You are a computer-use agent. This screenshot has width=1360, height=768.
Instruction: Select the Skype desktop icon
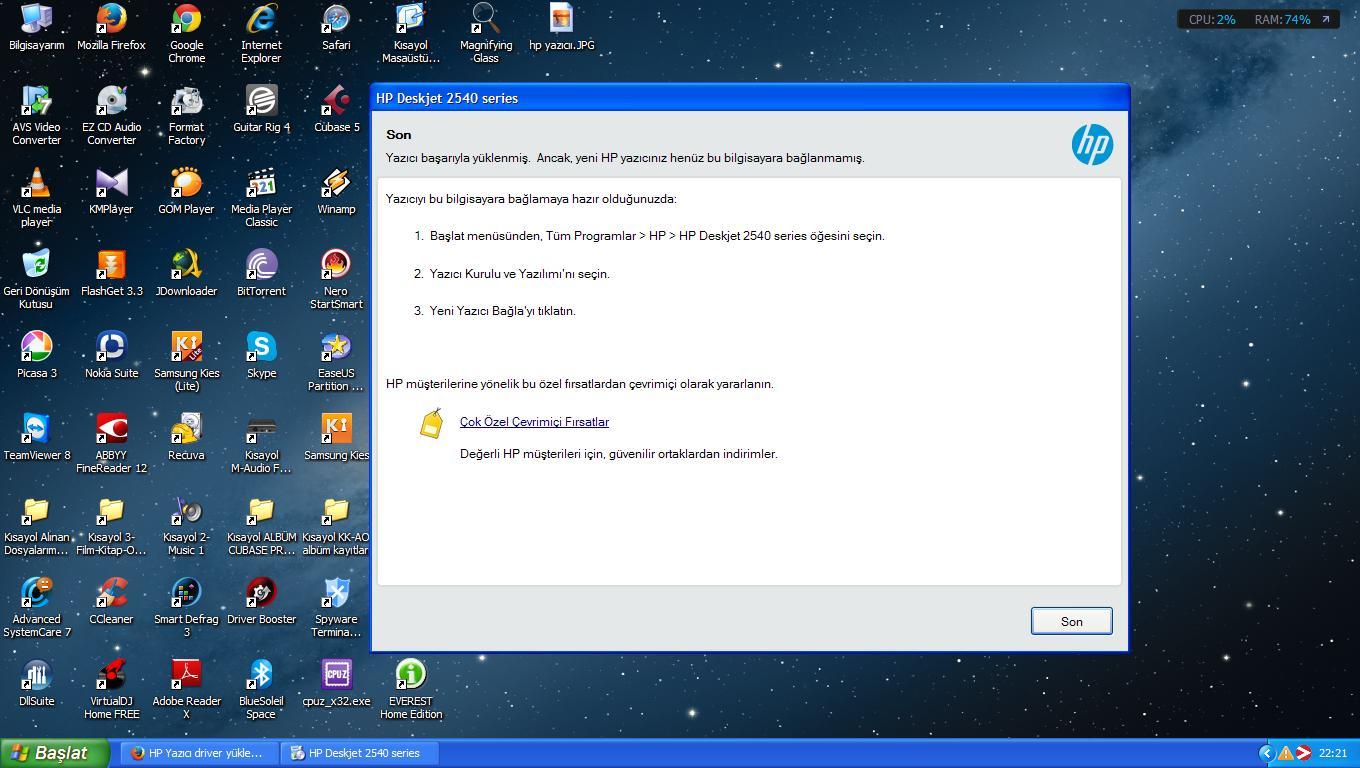click(x=261, y=355)
